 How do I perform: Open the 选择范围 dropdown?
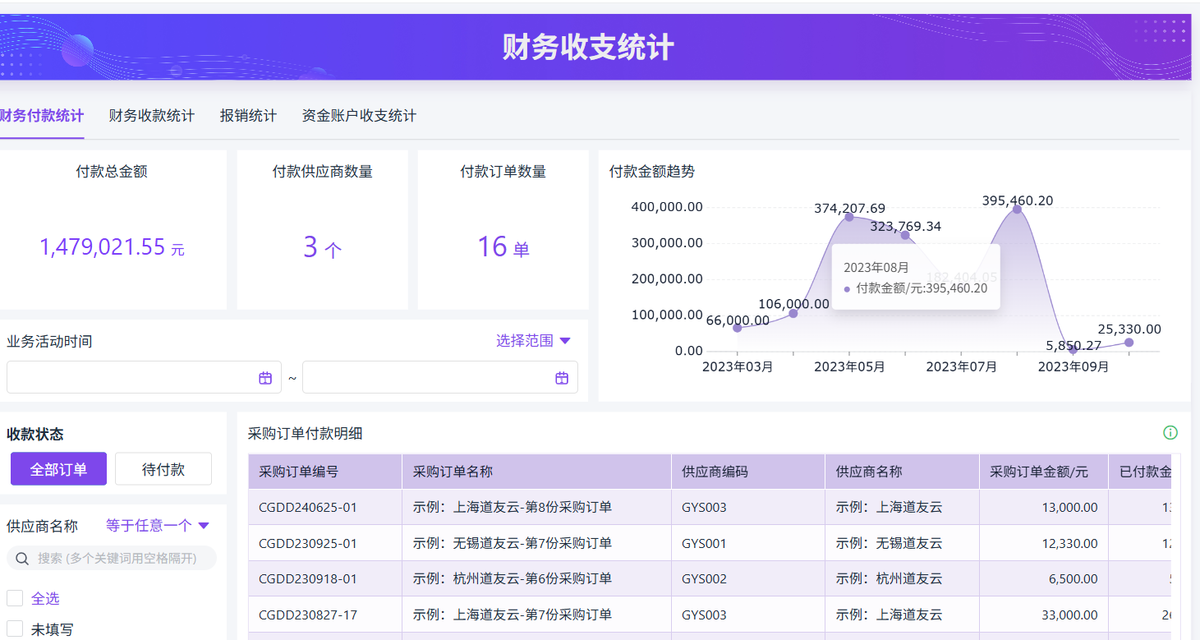[x=533, y=341]
